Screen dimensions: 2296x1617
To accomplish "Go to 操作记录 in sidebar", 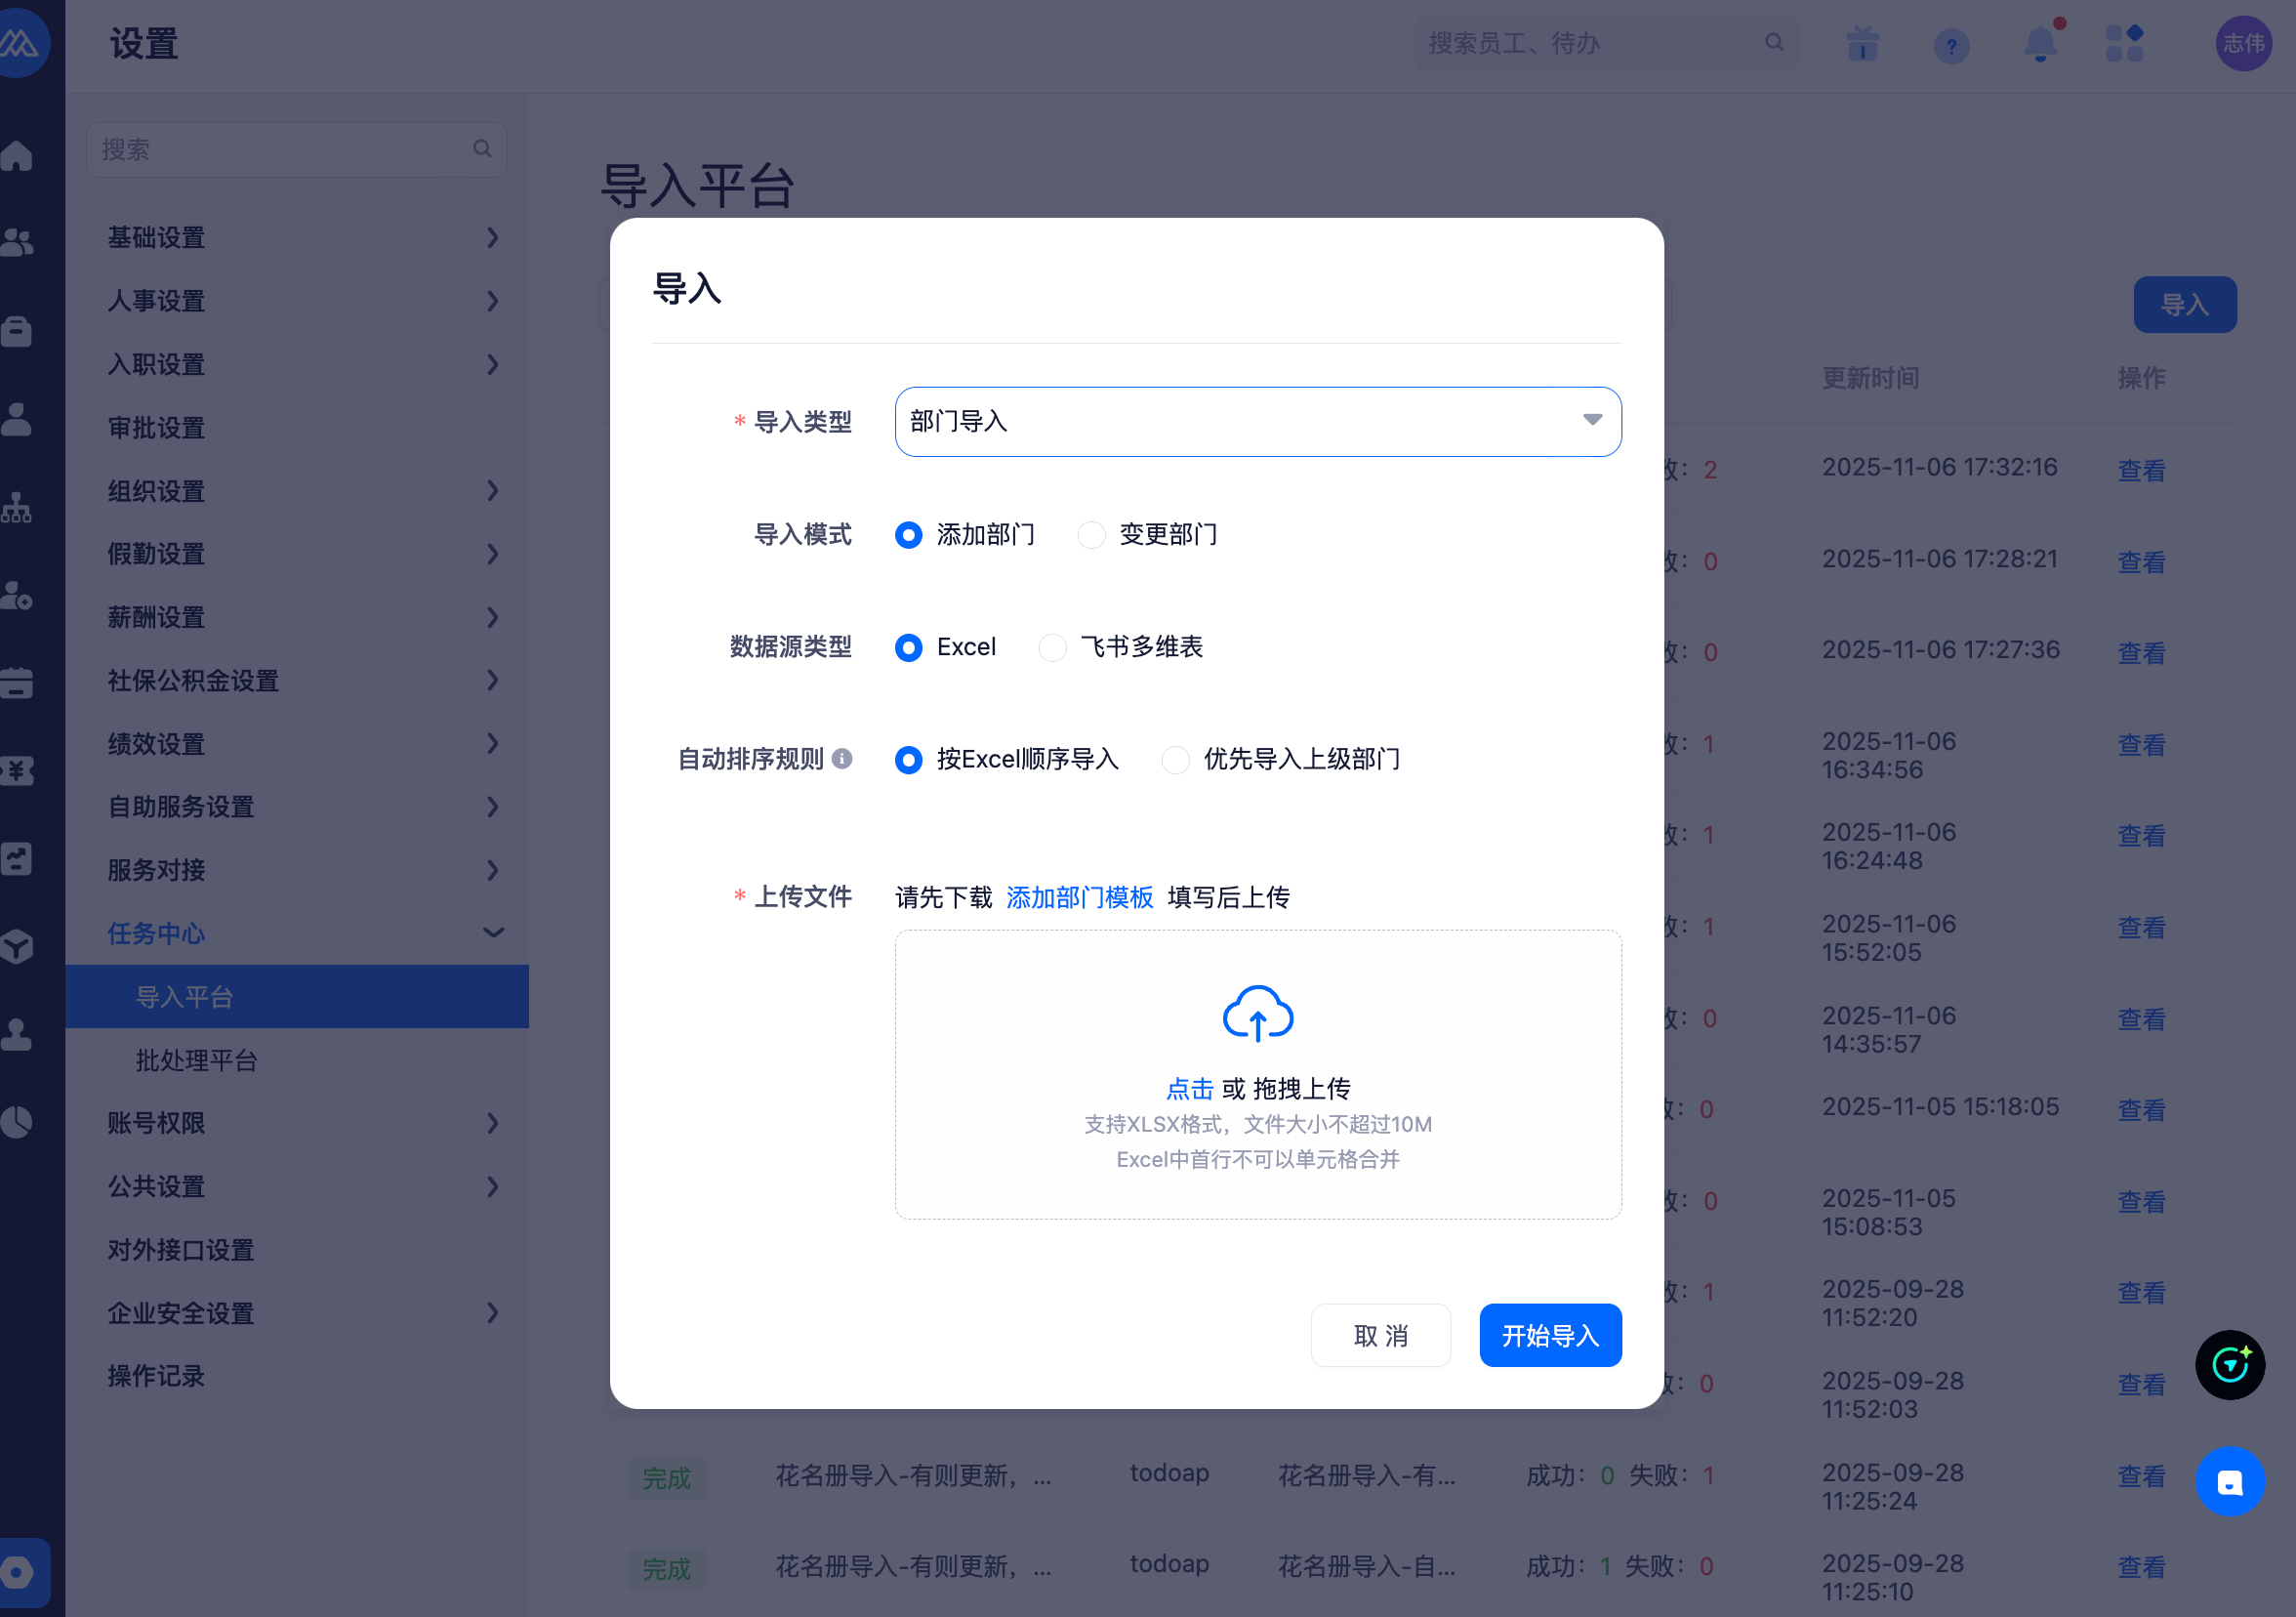I will 156,1376.
